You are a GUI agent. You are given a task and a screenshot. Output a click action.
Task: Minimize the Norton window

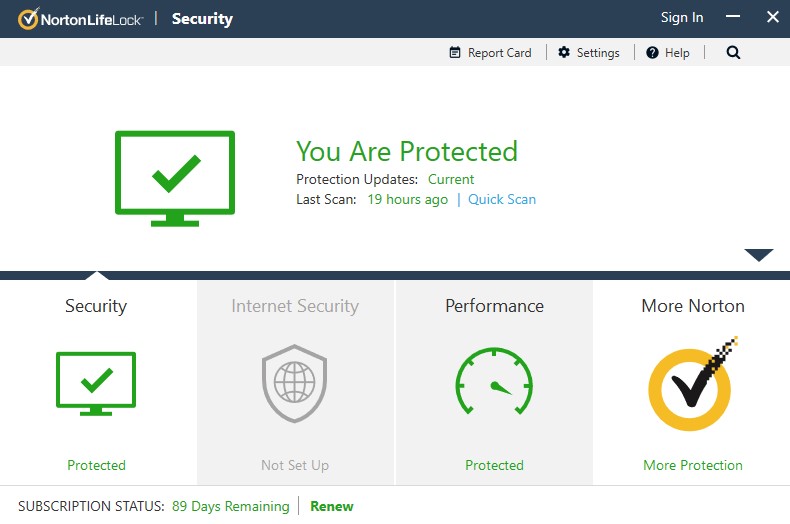tap(733, 17)
